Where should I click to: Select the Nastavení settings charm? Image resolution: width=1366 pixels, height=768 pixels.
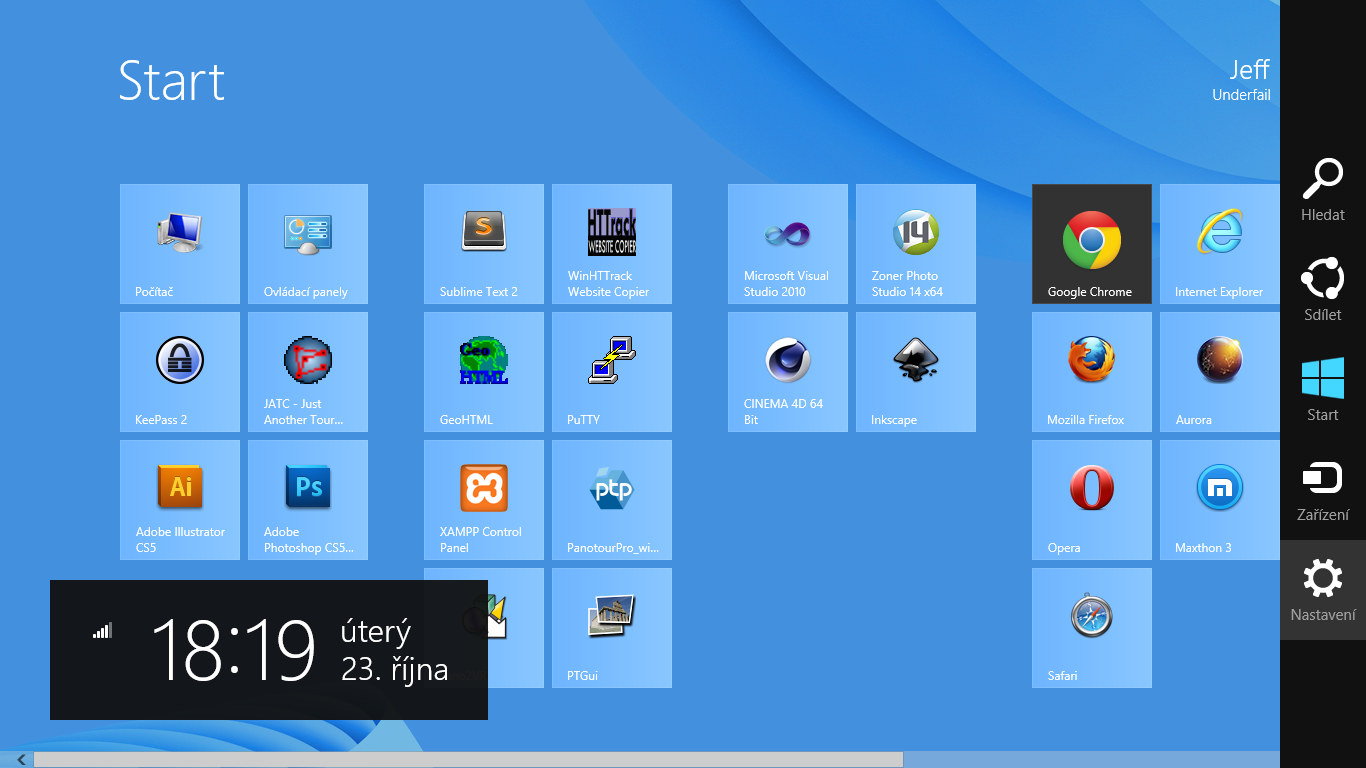(x=1322, y=590)
